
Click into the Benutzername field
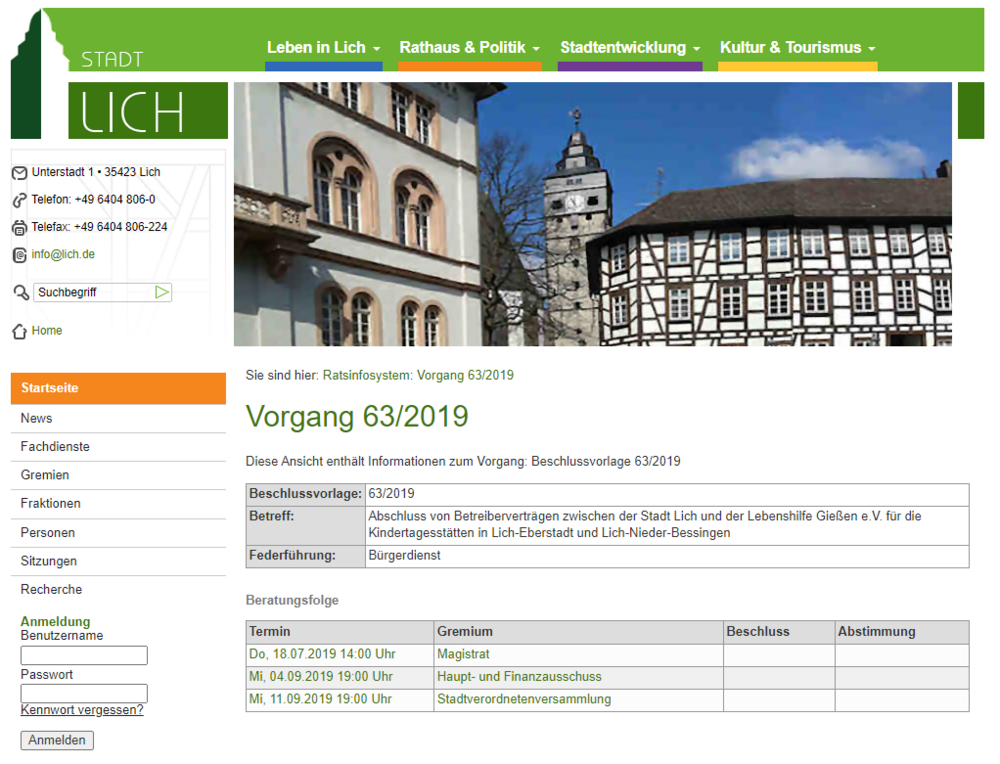coord(84,655)
